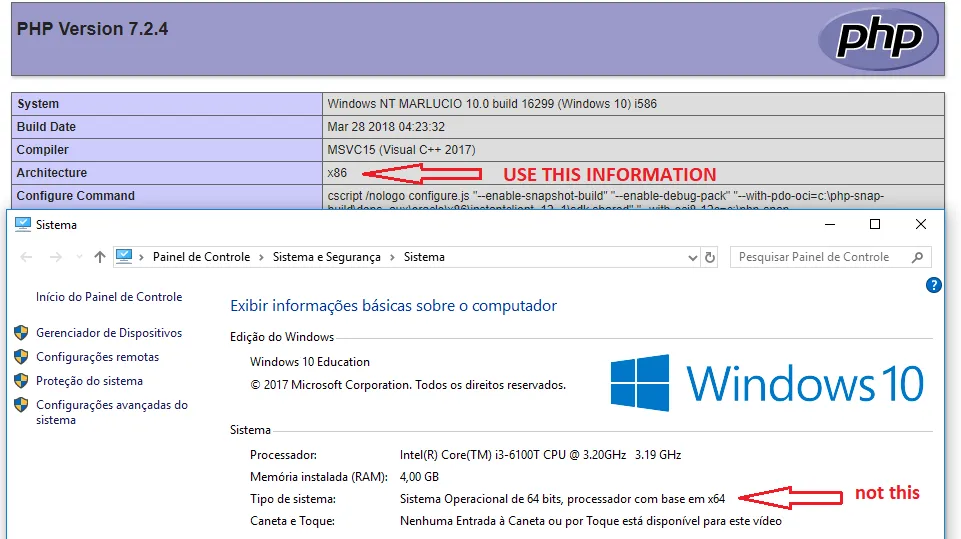Image resolution: width=961 pixels, height=539 pixels.
Task: Select Windows 10 Education edition text
Action: pos(310,362)
